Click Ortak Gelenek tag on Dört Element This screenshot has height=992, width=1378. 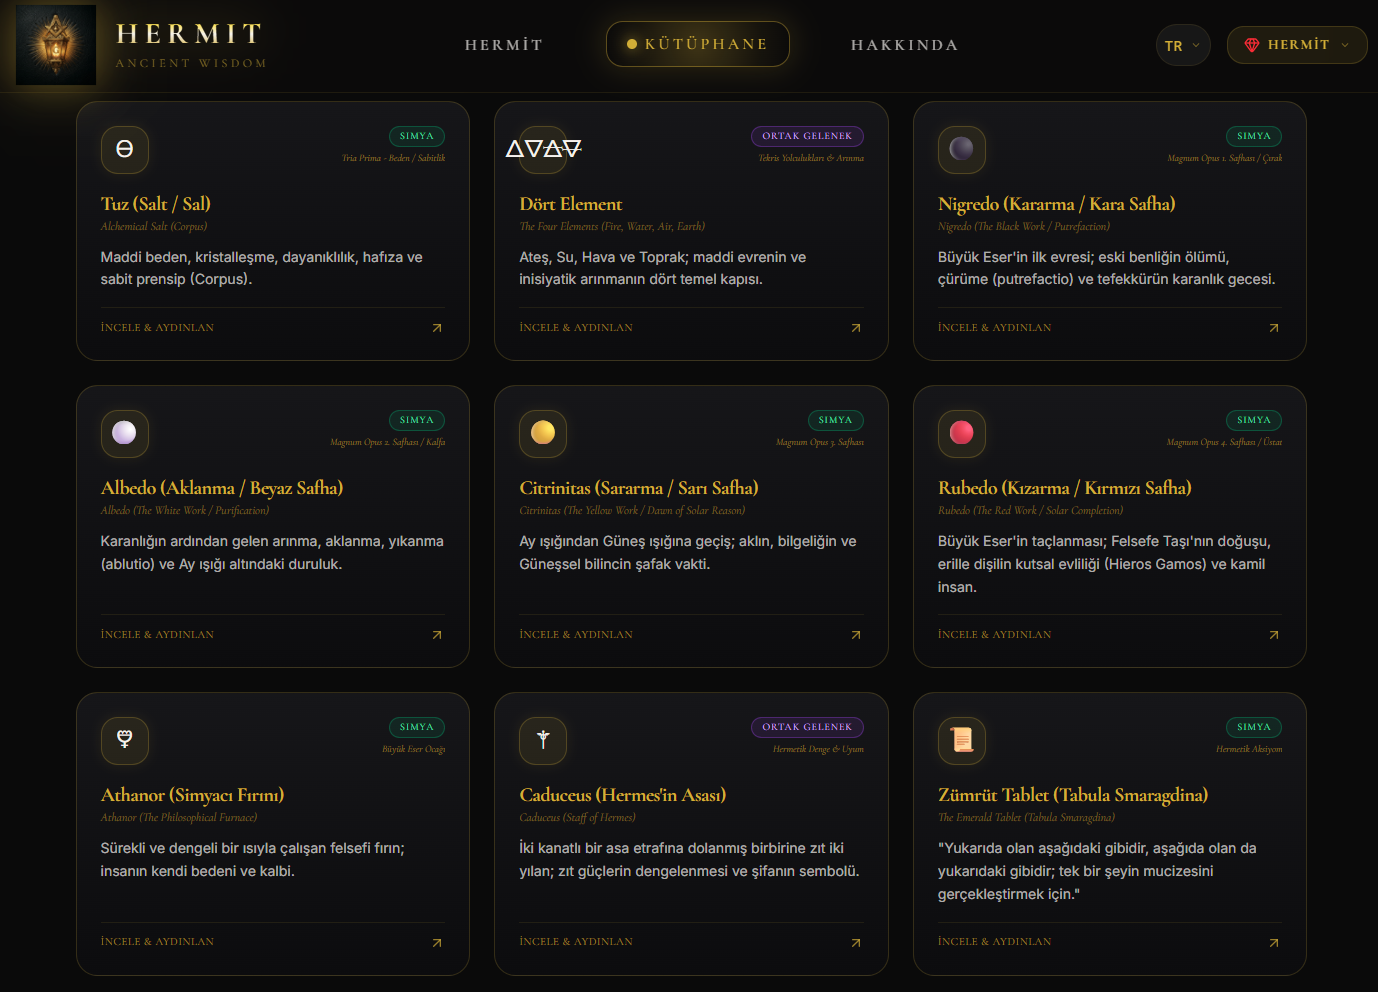click(807, 136)
